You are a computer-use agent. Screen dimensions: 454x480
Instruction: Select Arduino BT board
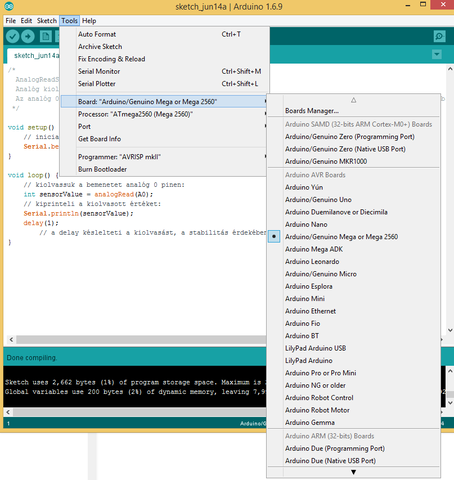coord(354,336)
